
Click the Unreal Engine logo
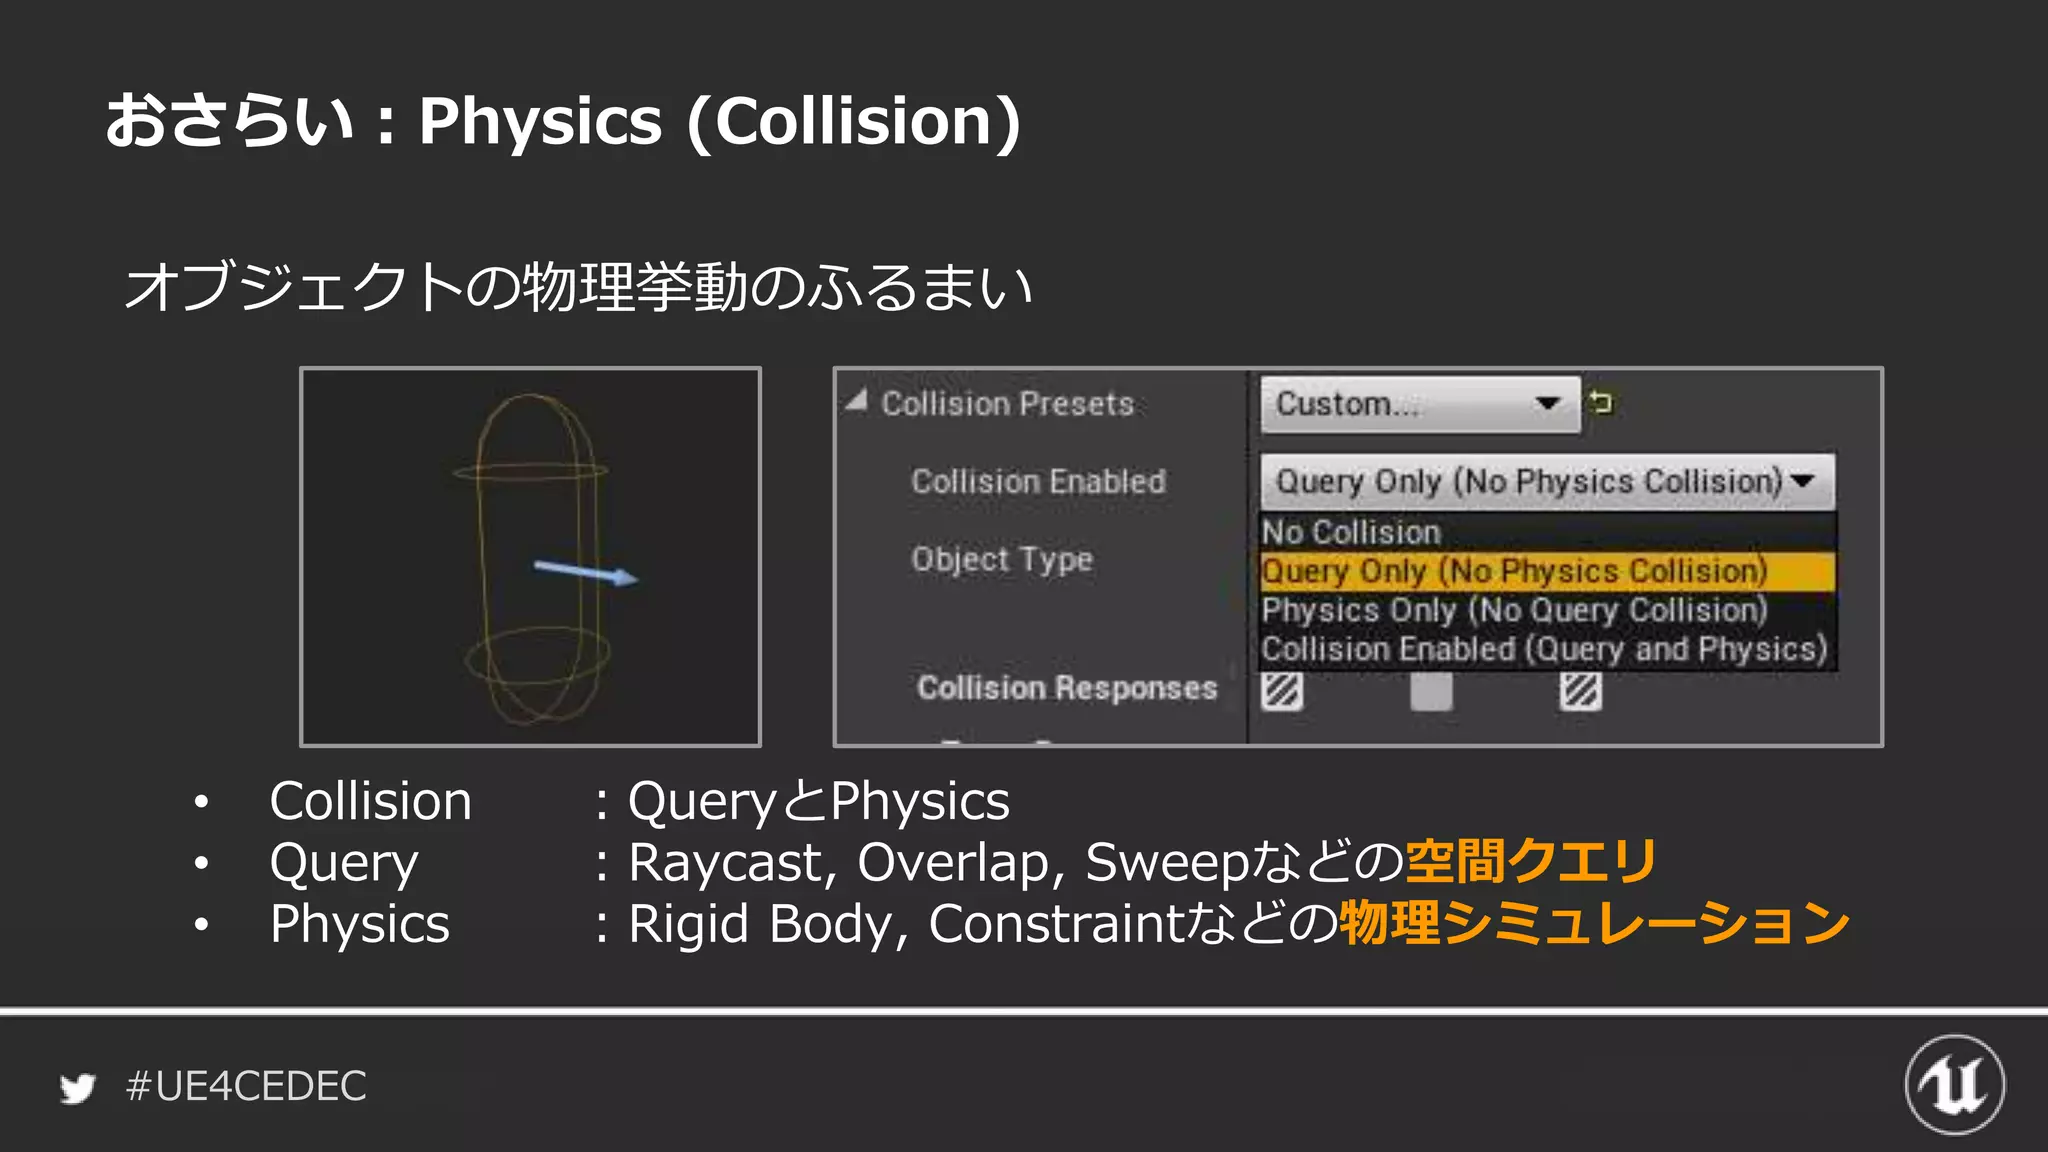1954,1085
